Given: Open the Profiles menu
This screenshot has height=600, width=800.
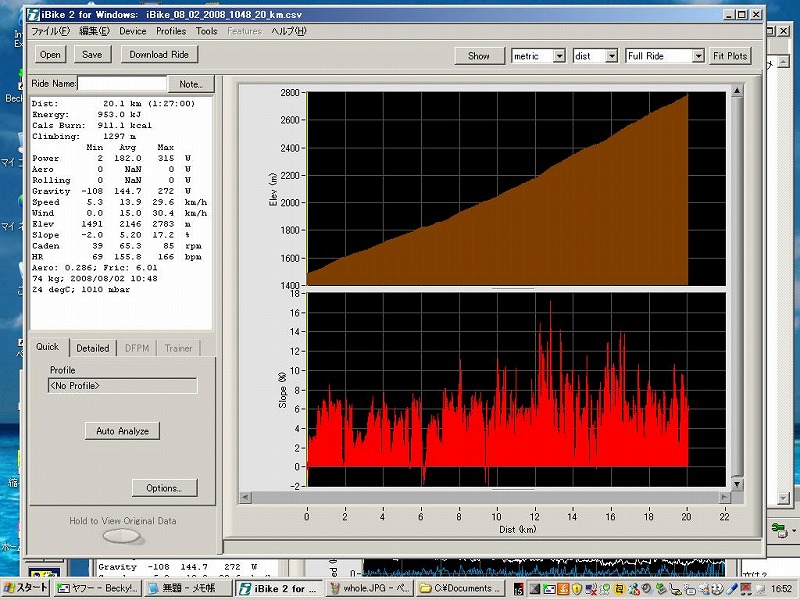Looking at the screenshot, I should coord(171,31).
